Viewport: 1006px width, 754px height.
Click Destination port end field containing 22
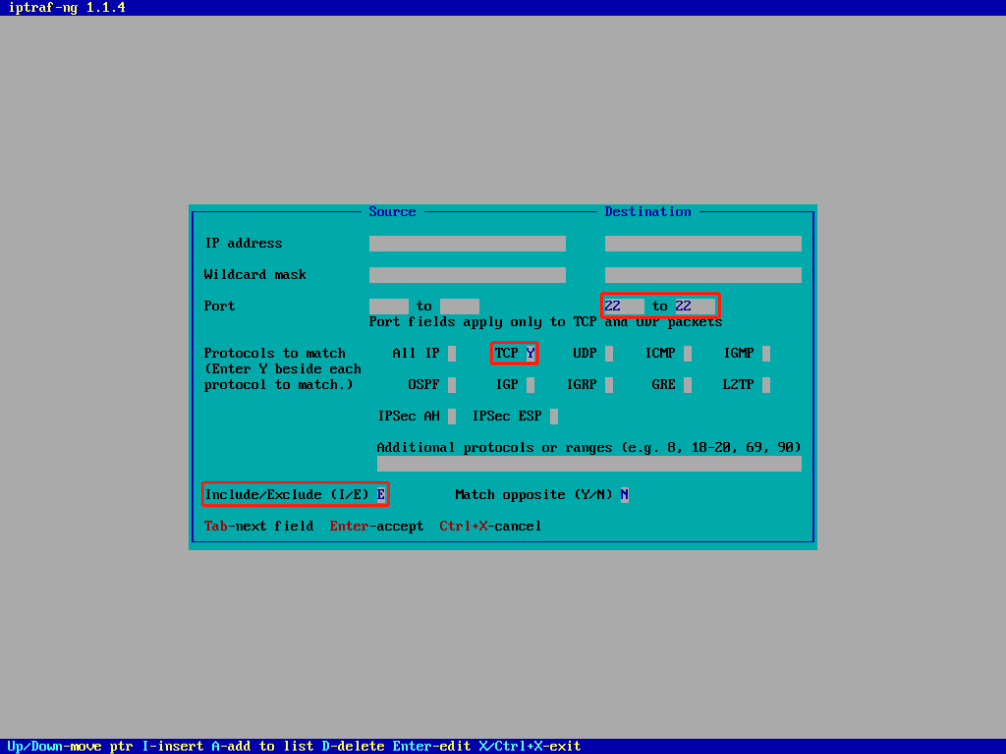pyautogui.click(x=694, y=306)
